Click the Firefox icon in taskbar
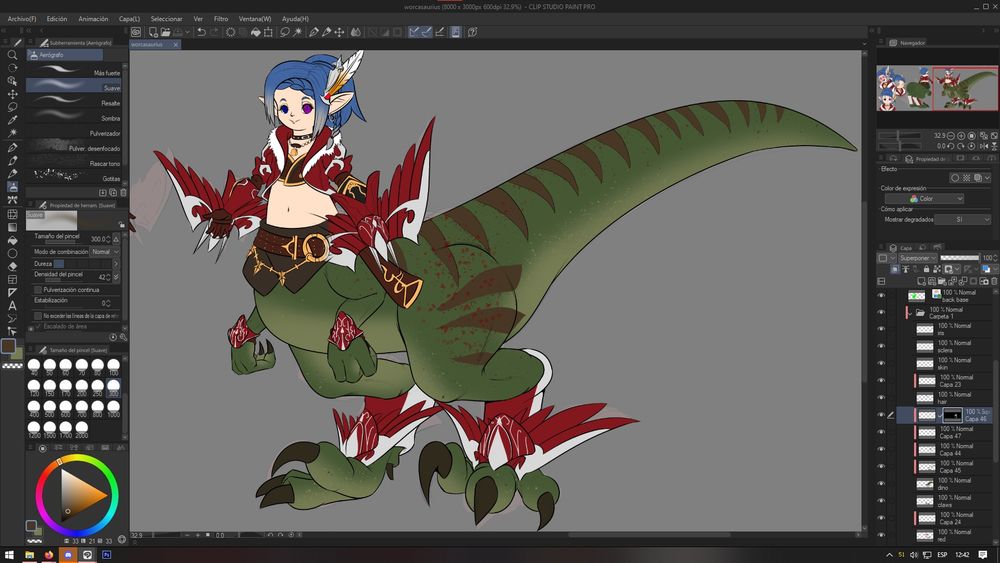The width and height of the screenshot is (1000, 563). (50, 554)
